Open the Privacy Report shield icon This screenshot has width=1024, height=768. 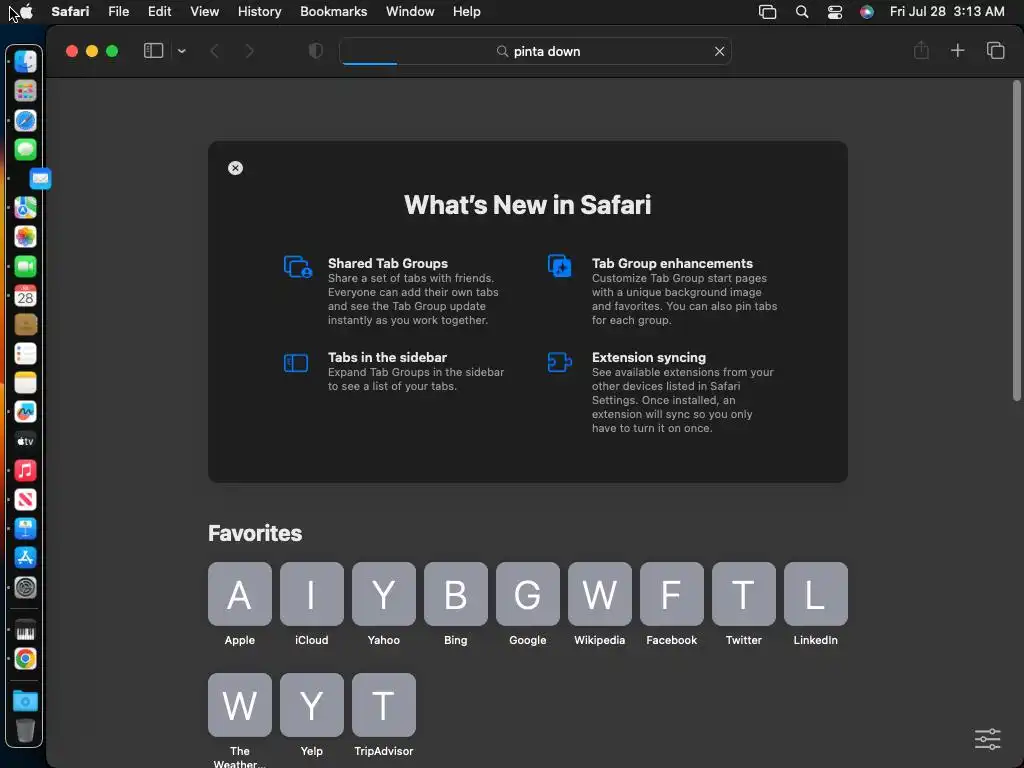tap(315, 51)
